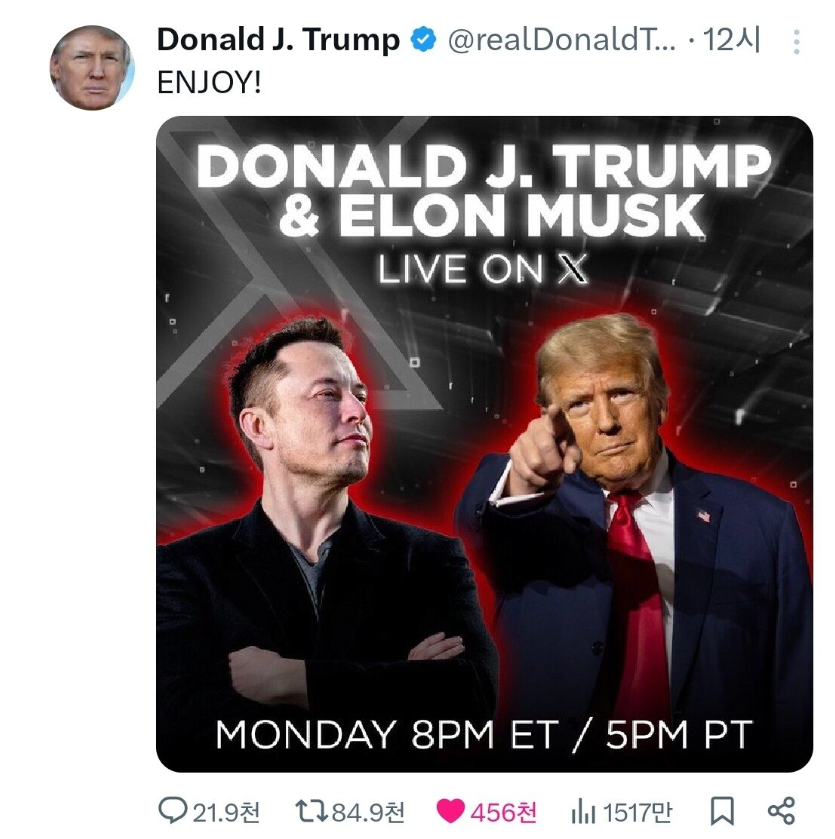Open the three-dot more options menu

(x=796, y=41)
